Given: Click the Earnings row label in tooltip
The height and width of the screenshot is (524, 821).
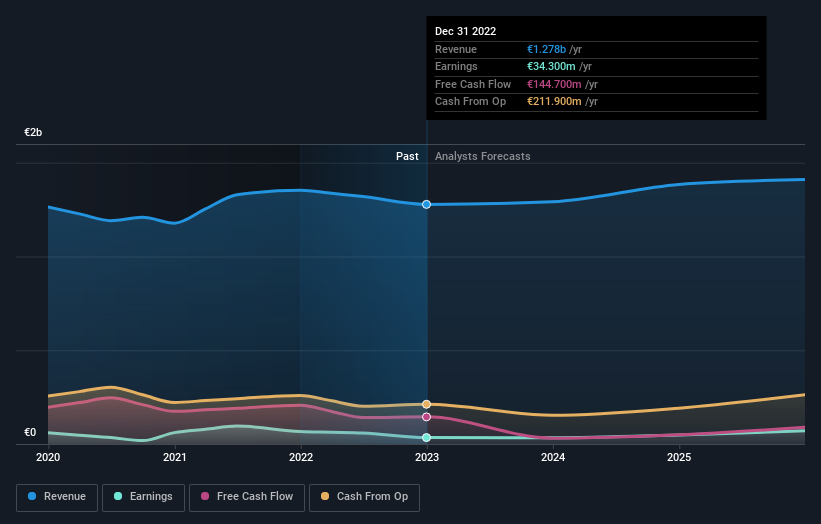Looking at the screenshot, I should [x=456, y=66].
